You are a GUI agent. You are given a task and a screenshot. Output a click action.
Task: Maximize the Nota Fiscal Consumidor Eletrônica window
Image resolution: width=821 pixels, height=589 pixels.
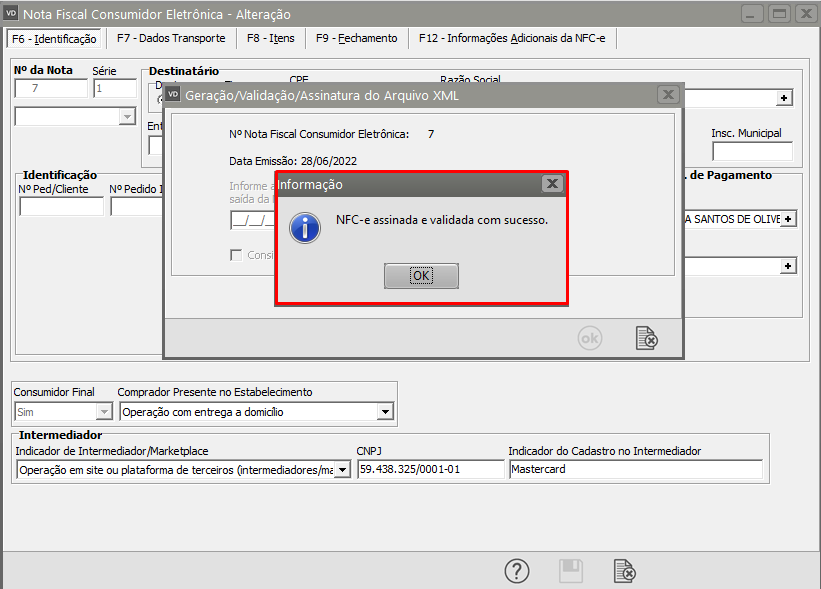(779, 14)
